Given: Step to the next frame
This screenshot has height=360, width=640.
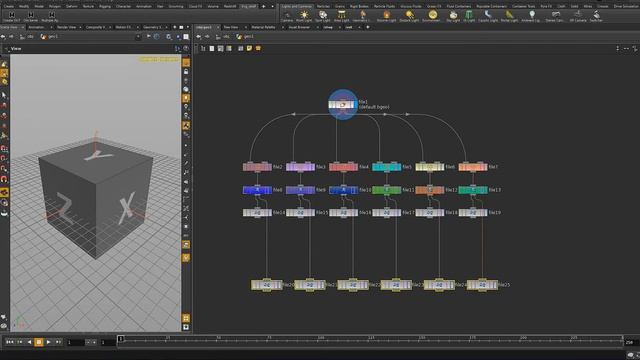Looking at the screenshot, I should (58, 342).
